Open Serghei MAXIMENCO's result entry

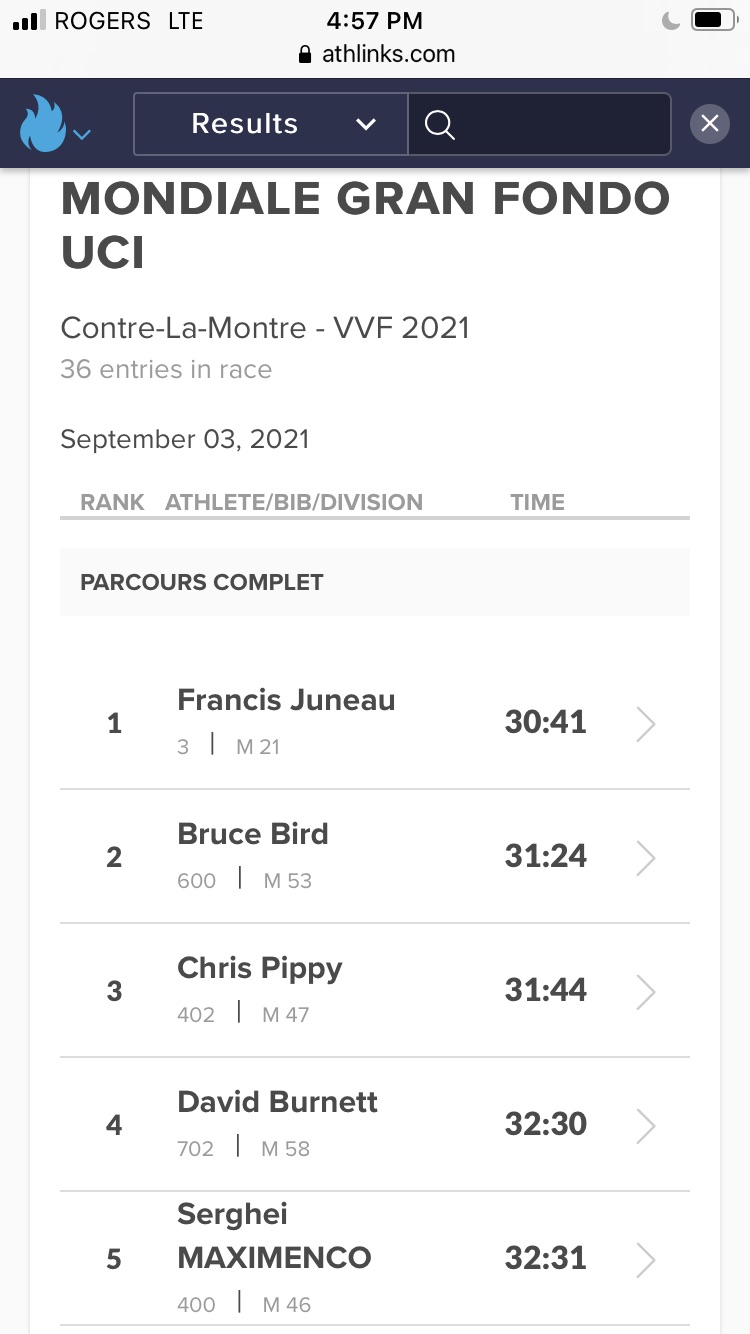click(274, 1236)
